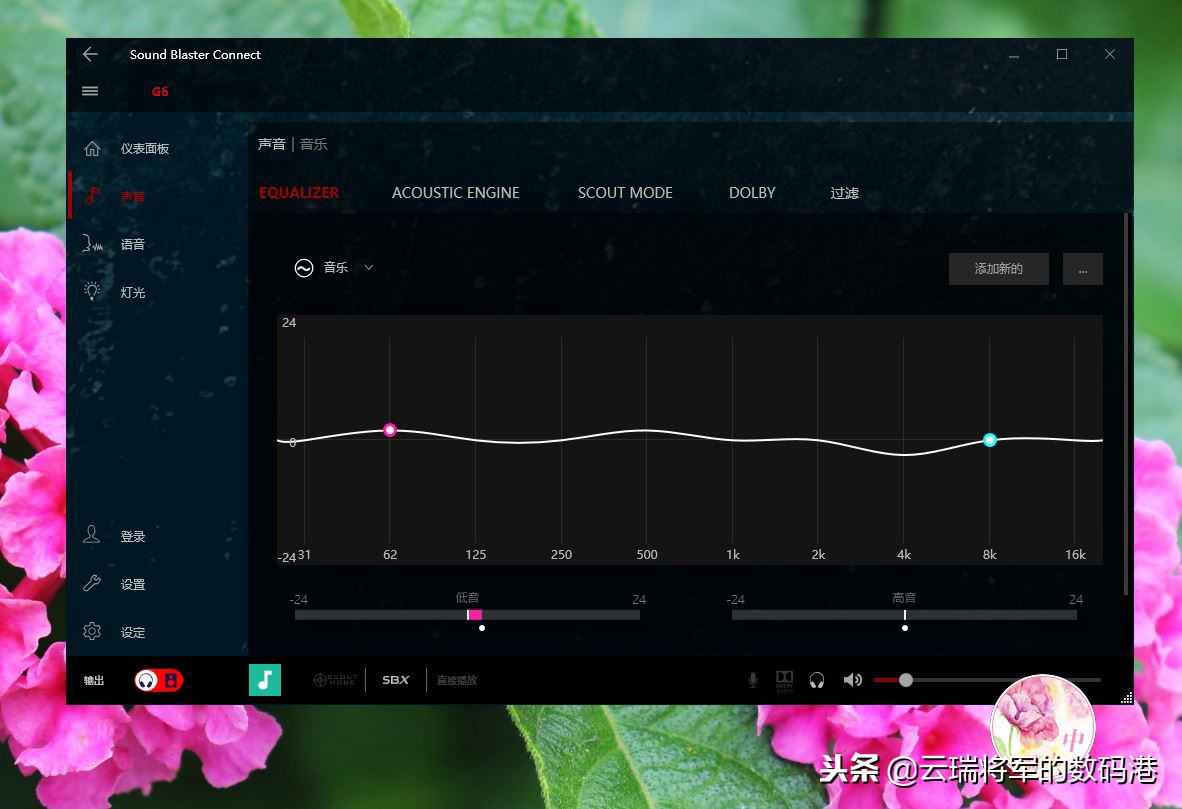Open 登录 in the sidebar
Viewport: 1182px width, 809px height.
(133, 536)
